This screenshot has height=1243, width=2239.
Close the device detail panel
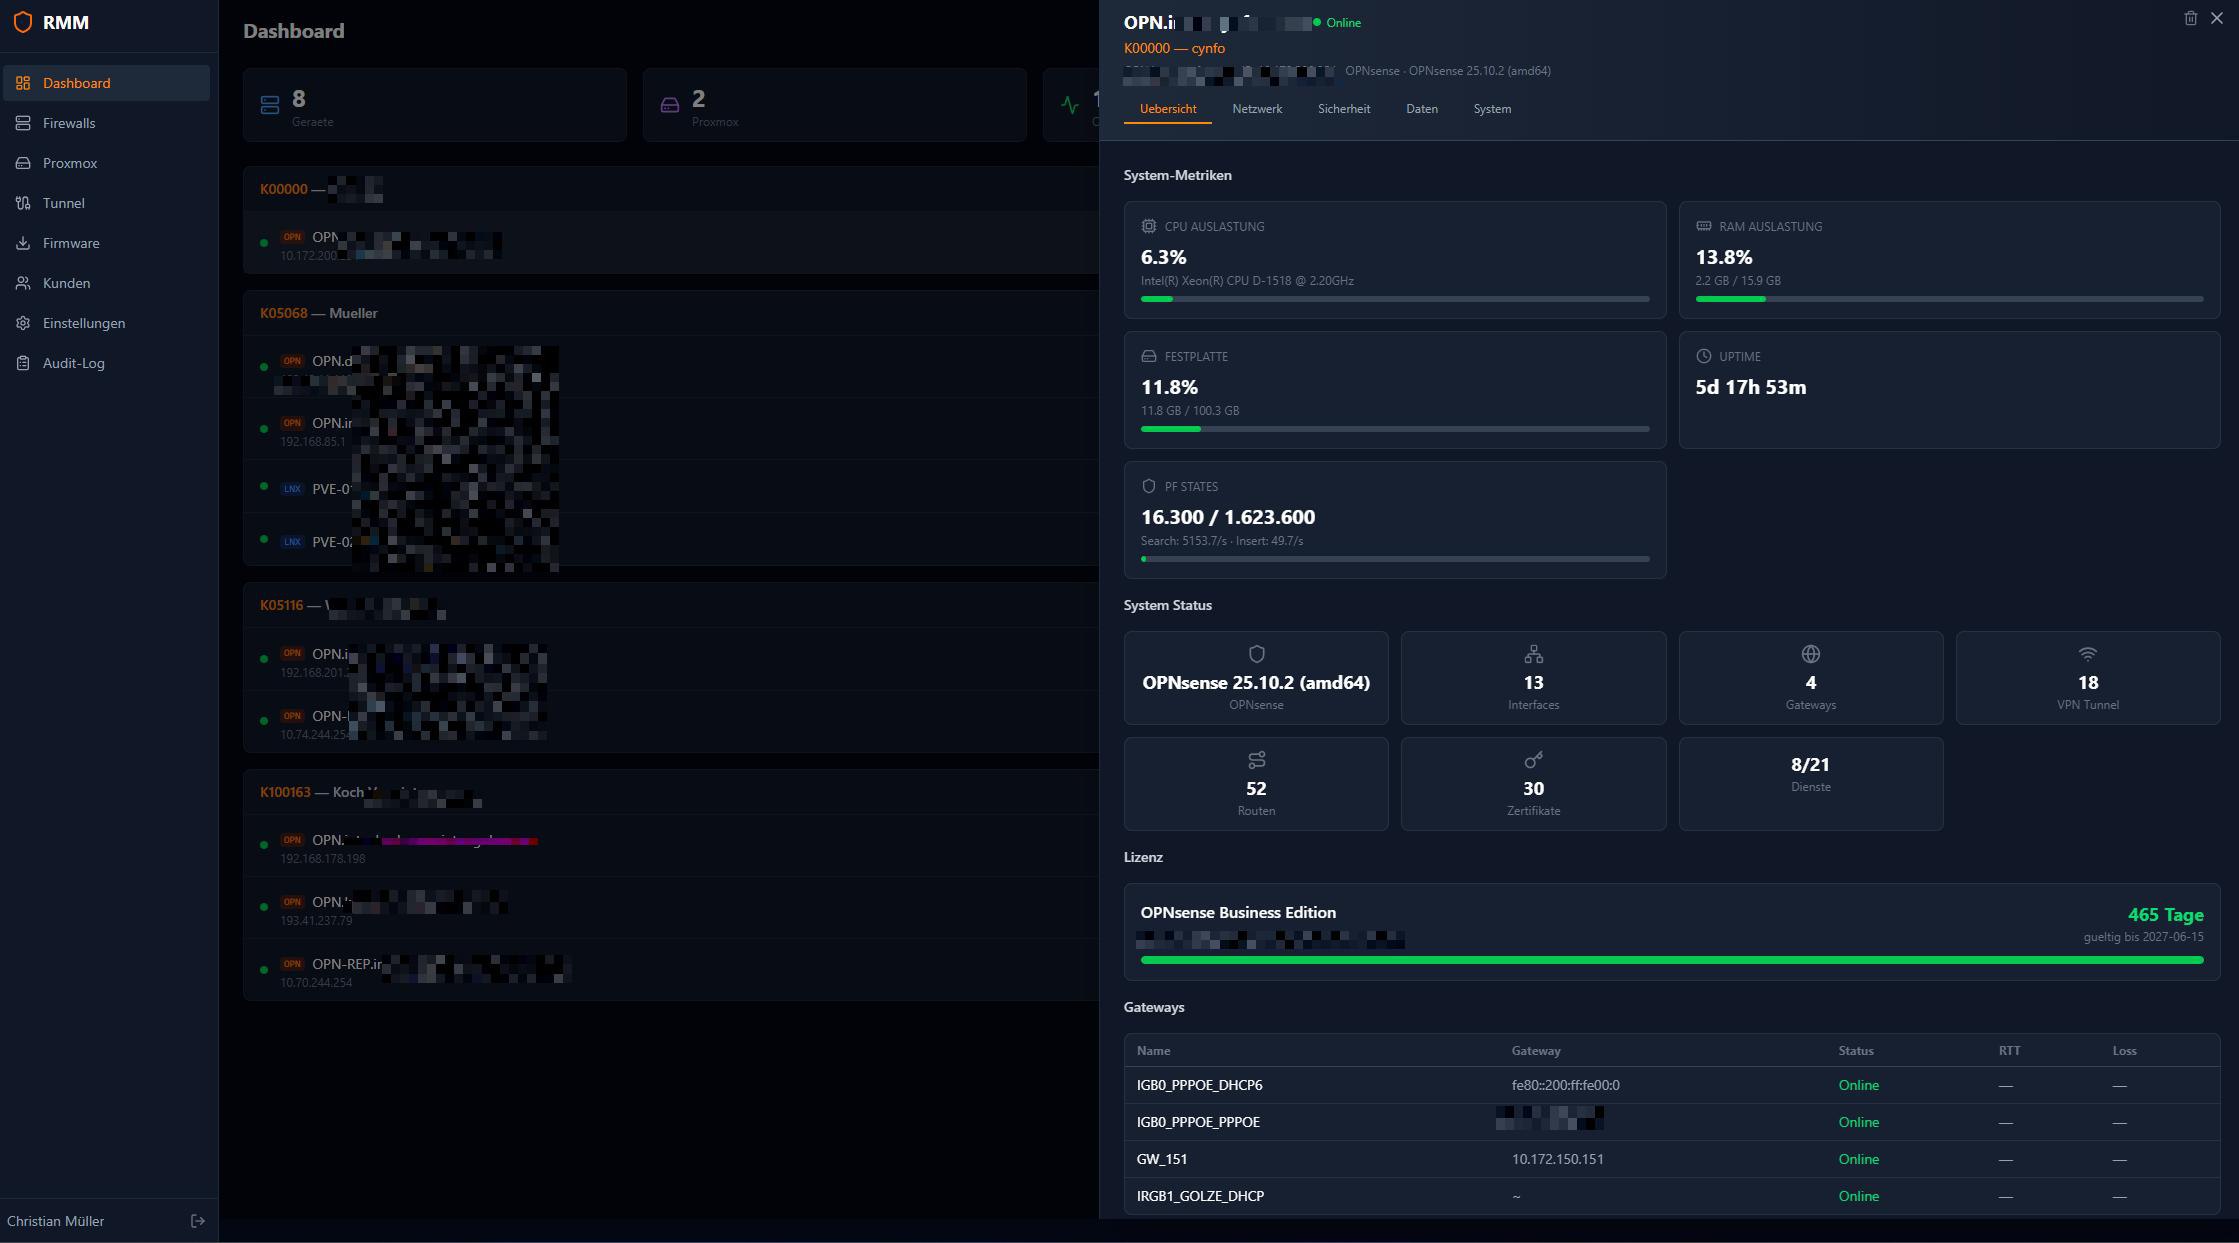(x=2217, y=18)
